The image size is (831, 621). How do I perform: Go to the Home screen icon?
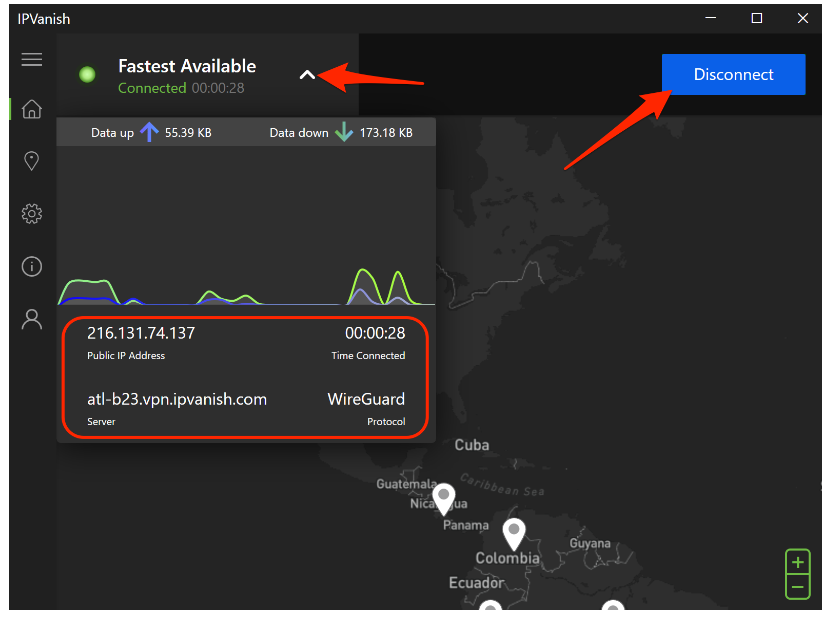point(32,109)
